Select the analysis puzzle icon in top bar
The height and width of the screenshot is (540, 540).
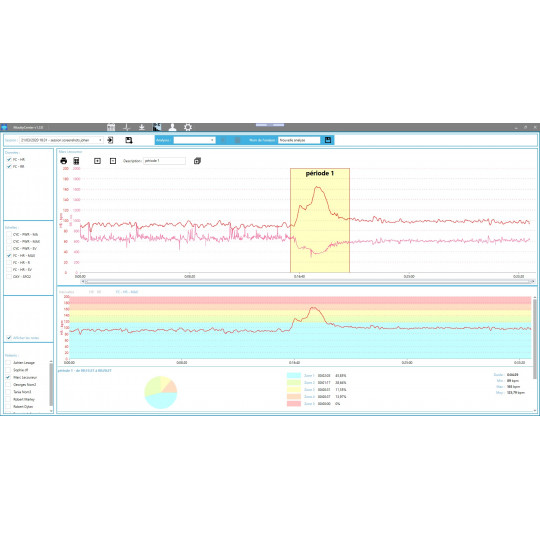(157, 127)
